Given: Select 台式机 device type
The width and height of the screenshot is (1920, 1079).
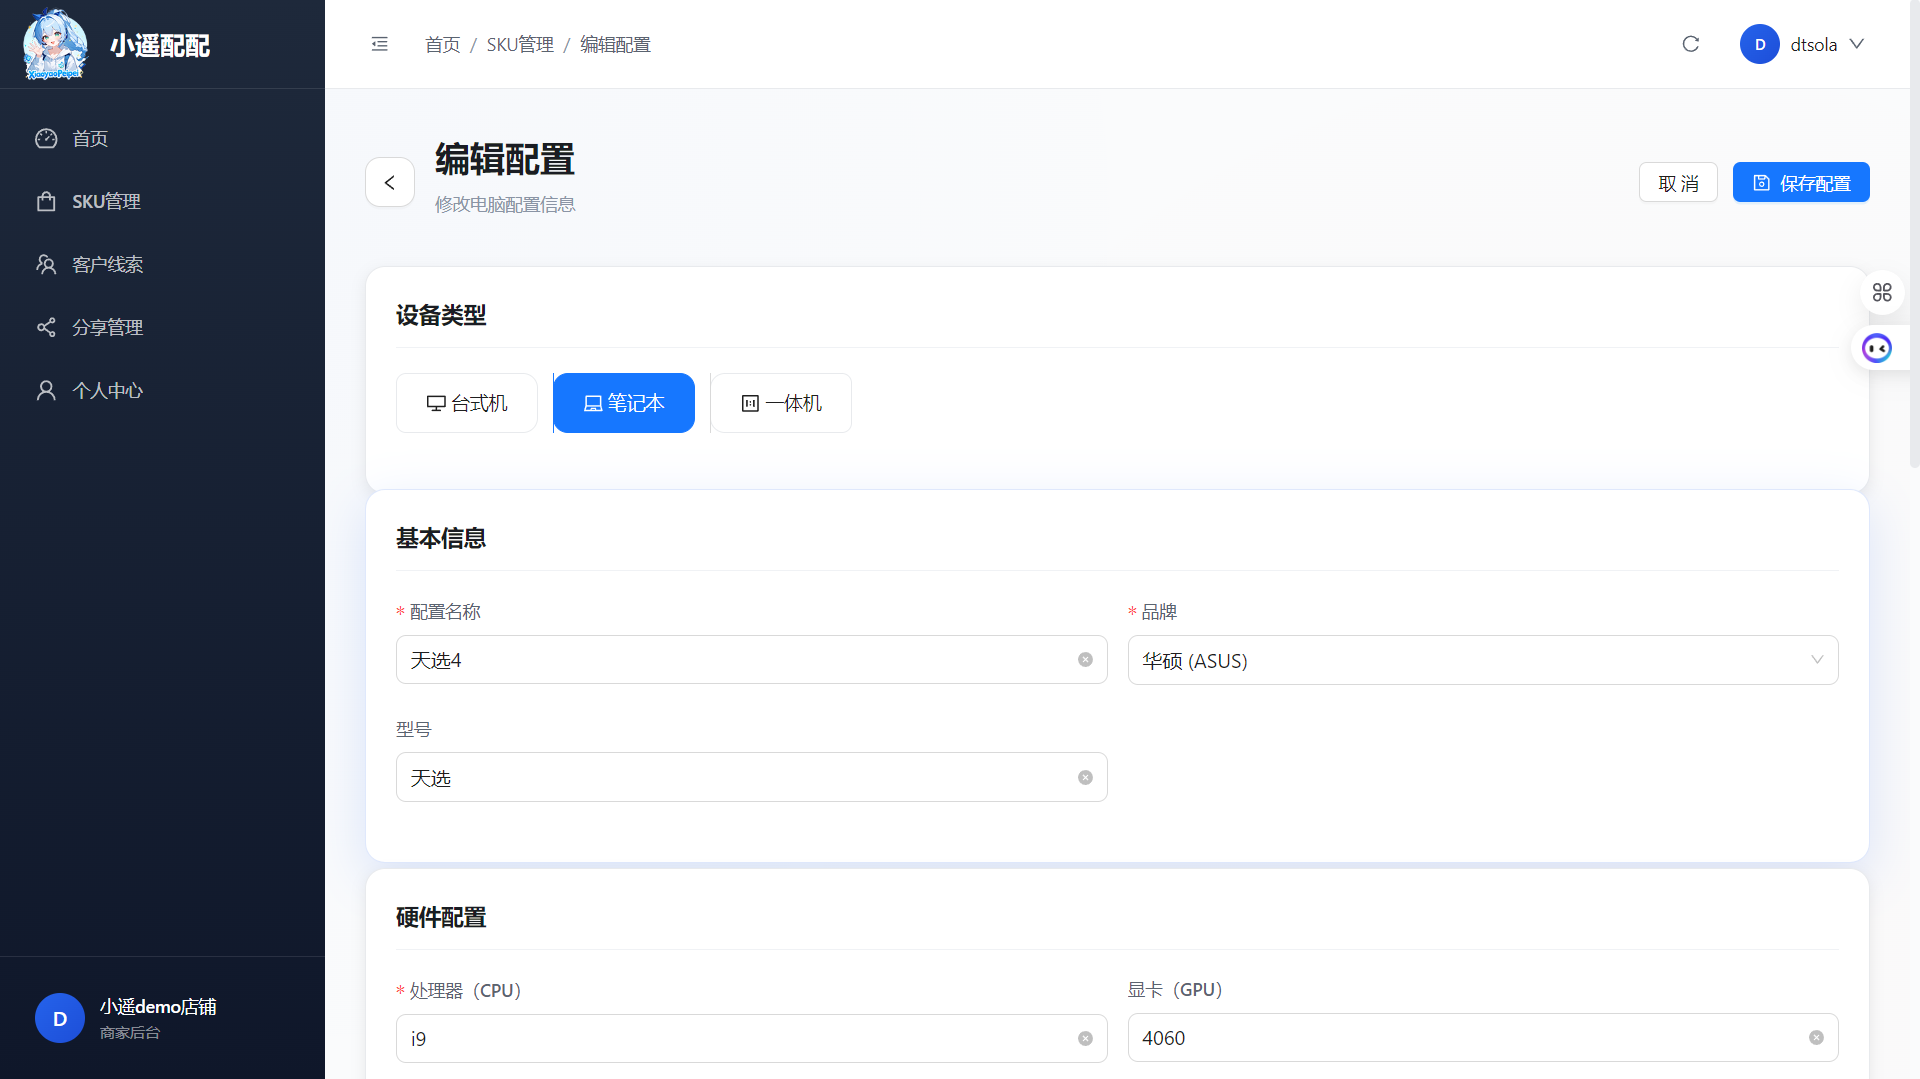Looking at the screenshot, I should click(x=467, y=403).
